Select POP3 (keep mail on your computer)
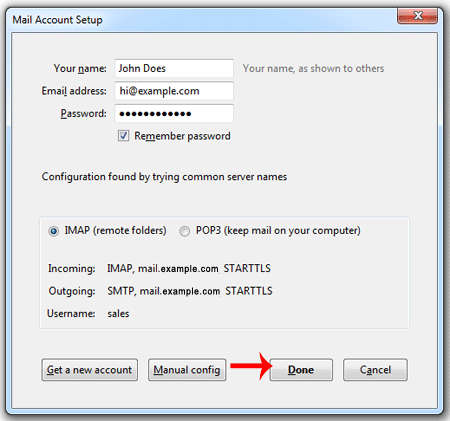This screenshot has height=421, width=450. [x=184, y=231]
